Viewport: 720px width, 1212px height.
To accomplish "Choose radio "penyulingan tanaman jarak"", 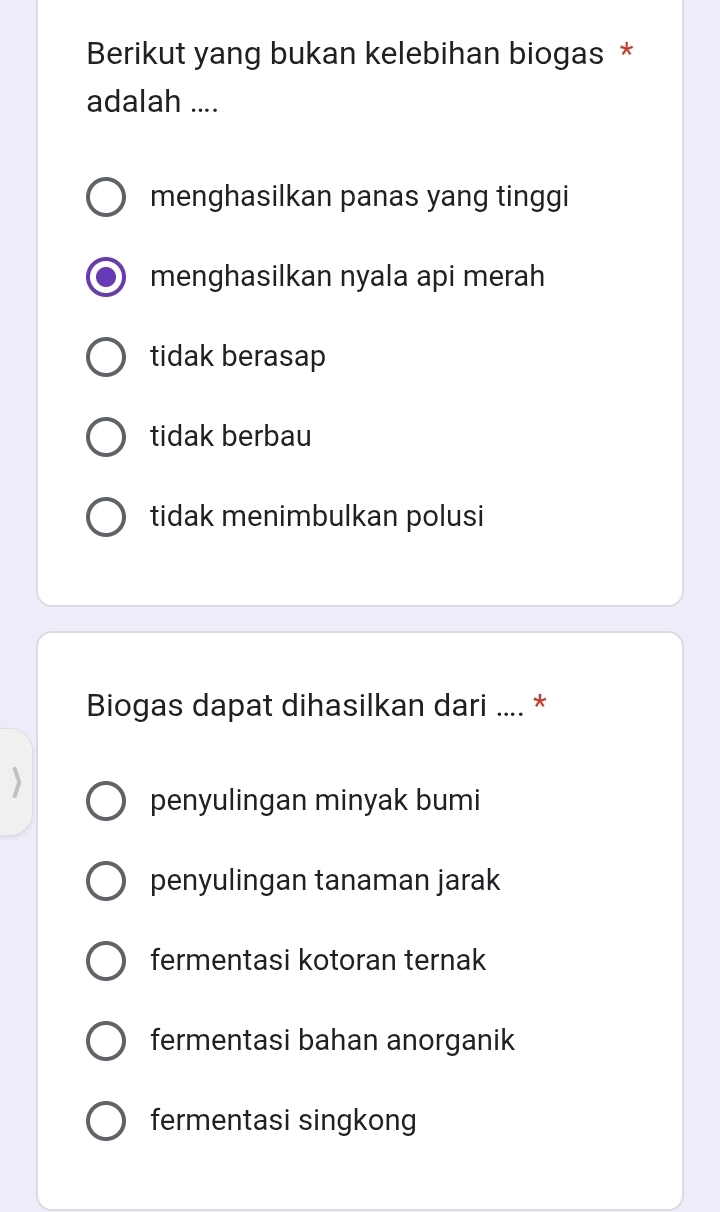I will (x=106, y=882).
